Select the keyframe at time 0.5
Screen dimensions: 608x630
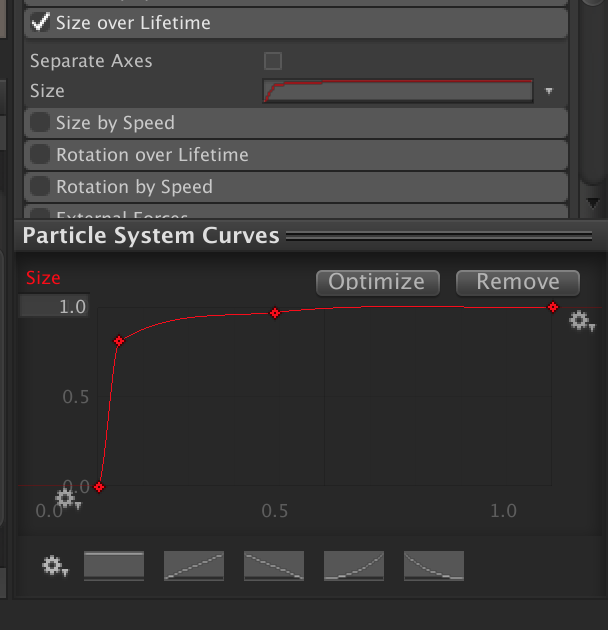point(275,313)
